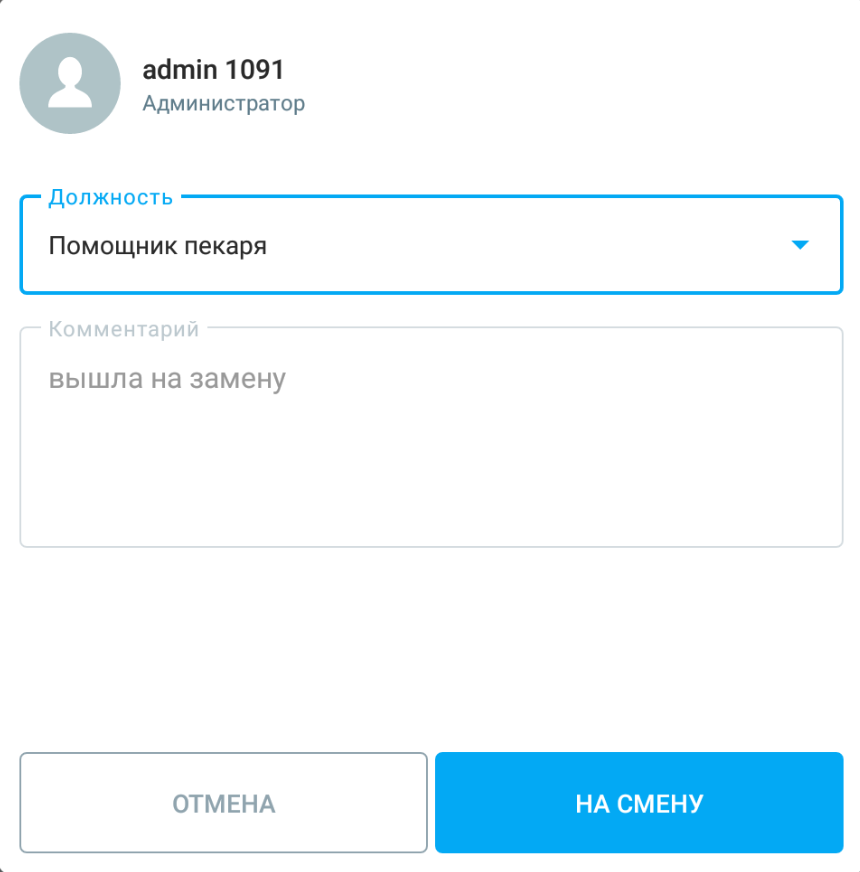Click the gray user avatar icon
The height and width of the screenshot is (872, 860).
pos(70,83)
